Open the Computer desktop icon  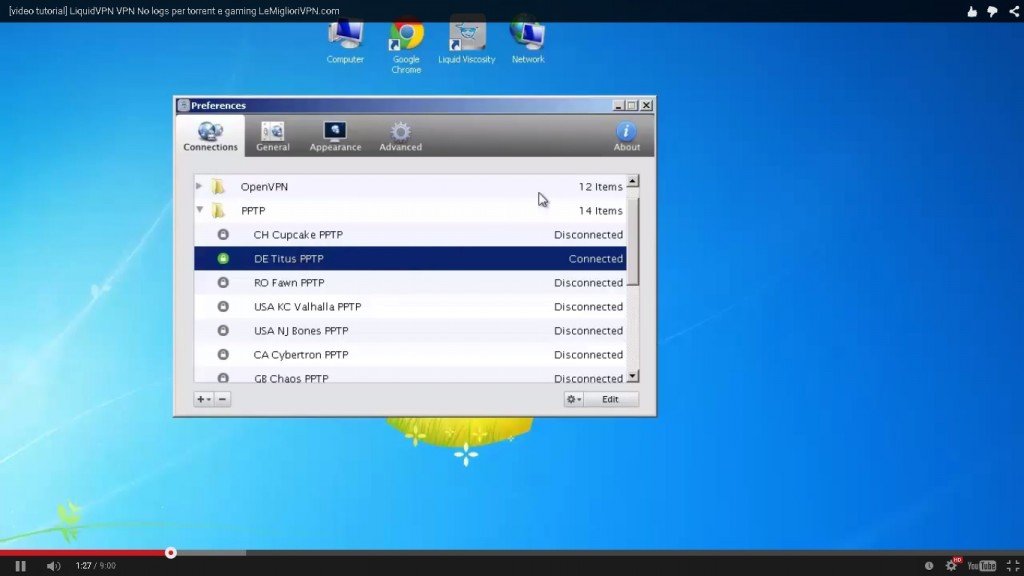tap(345, 40)
